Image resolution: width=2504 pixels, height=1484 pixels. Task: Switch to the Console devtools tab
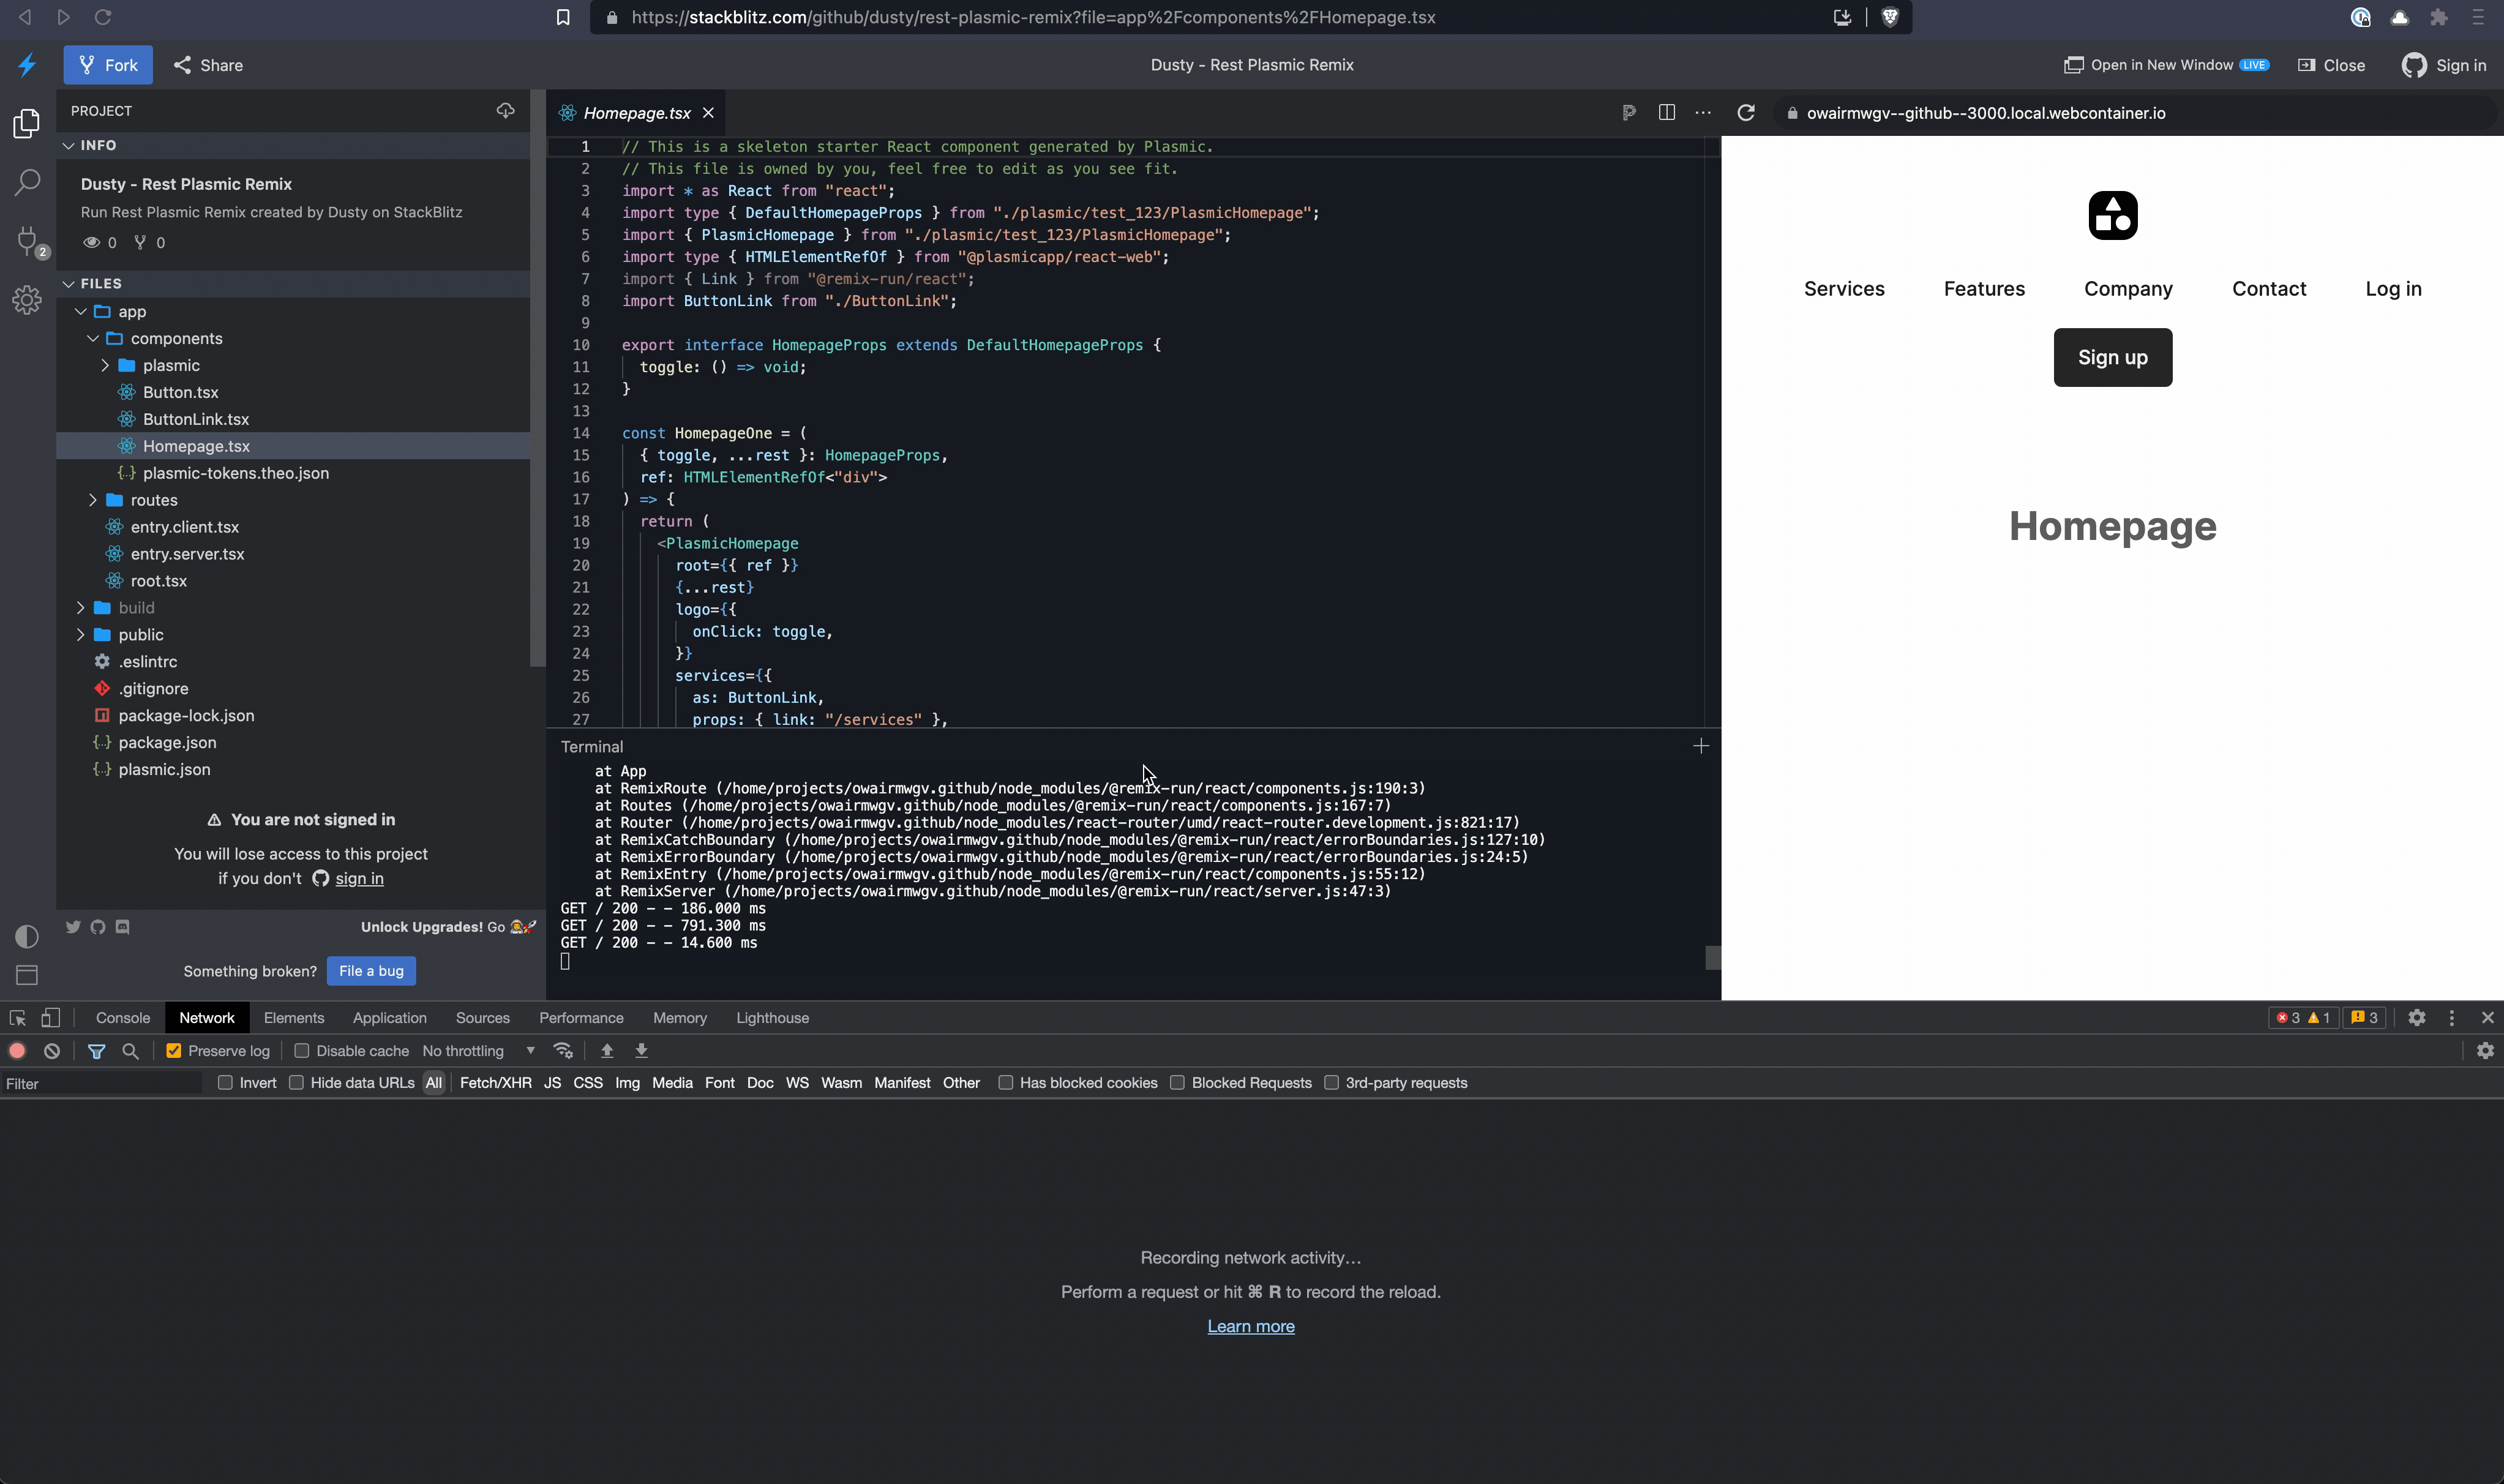[x=123, y=1018]
